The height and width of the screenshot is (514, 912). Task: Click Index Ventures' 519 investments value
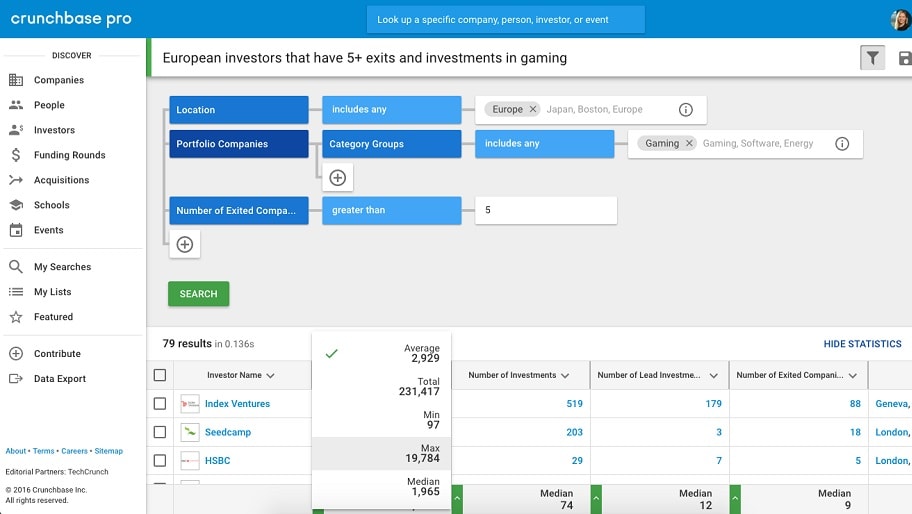tap(575, 404)
